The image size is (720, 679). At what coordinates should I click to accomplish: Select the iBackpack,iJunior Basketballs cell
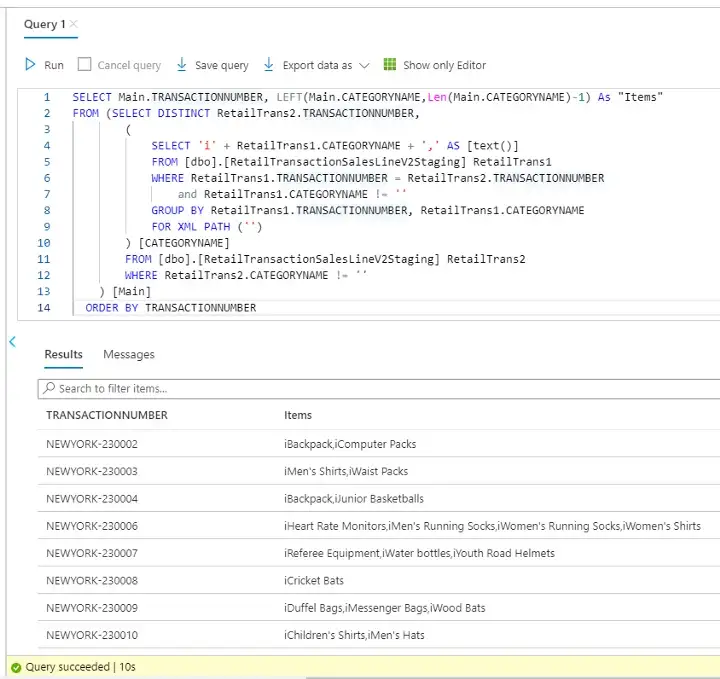click(x=354, y=499)
